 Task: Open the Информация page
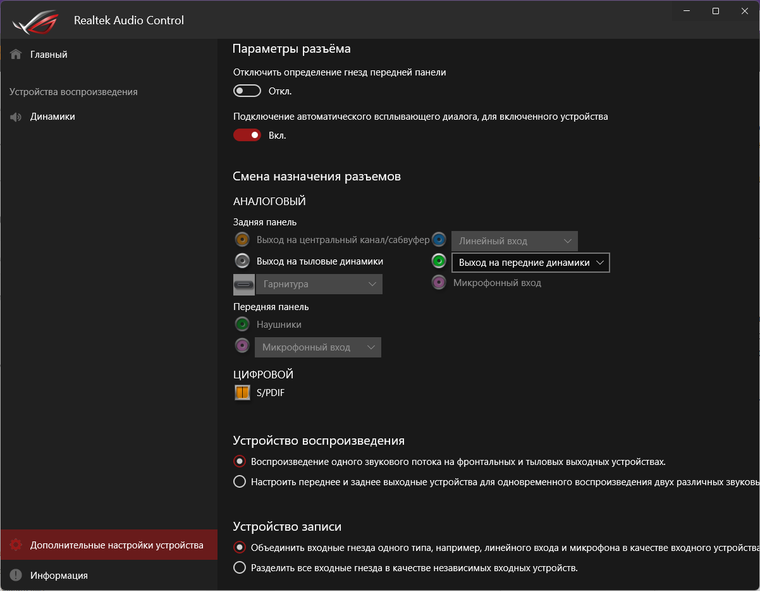pos(109,575)
